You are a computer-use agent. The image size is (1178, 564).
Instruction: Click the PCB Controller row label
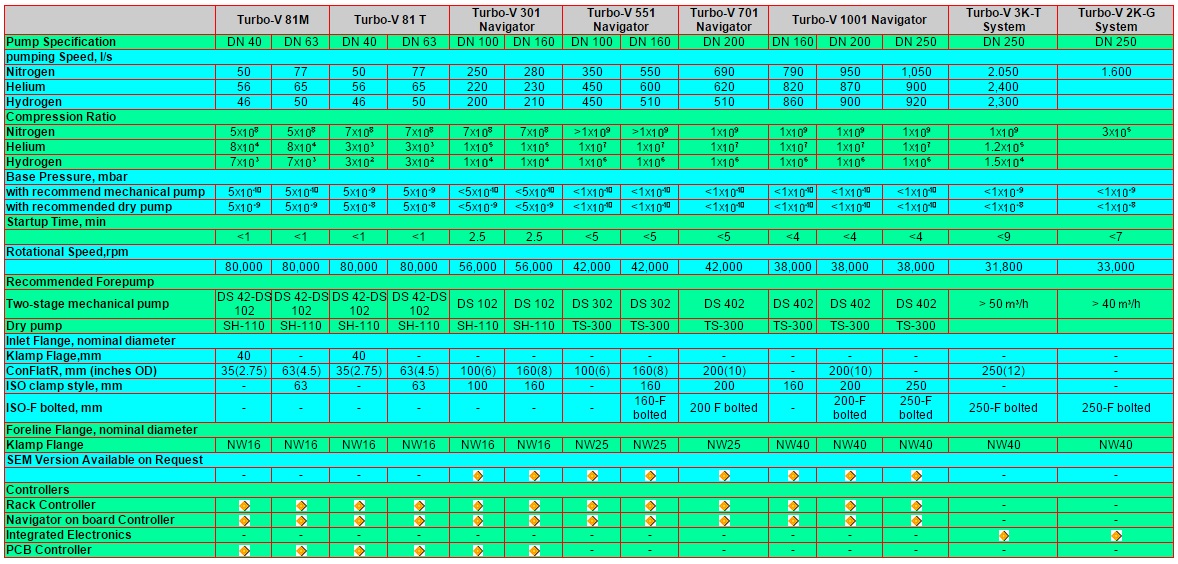[x=49, y=550]
